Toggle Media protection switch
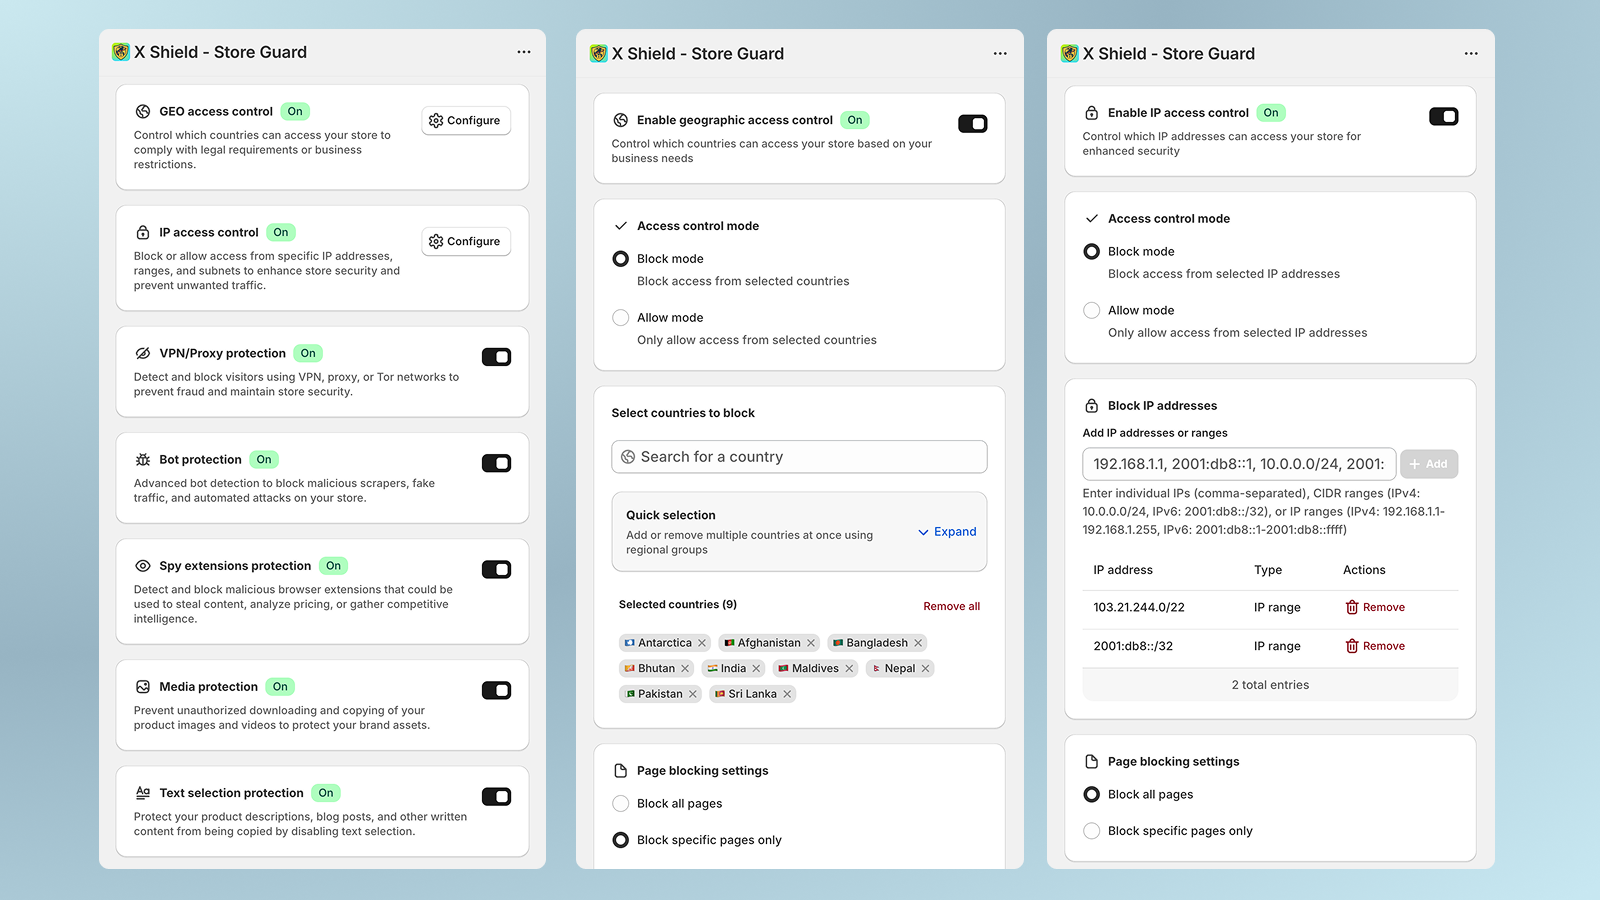The width and height of the screenshot is (1600, 900). coord(496,691)
